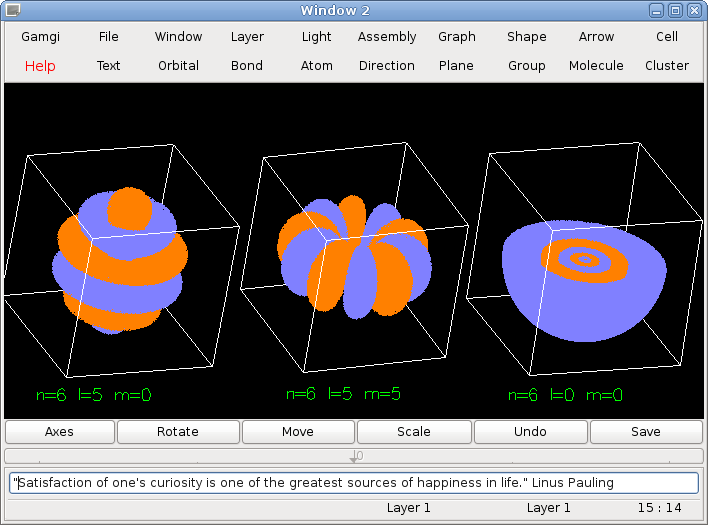Maximize Window 2

[x=675, y=10]
